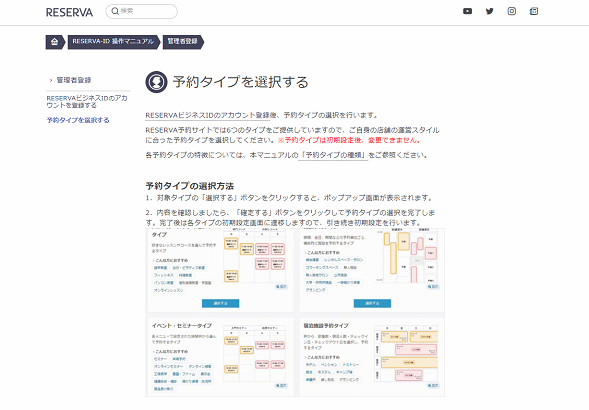Click step 1 text about 「選択する」ボタン
Image resolution: width=589 pixels, height=410 pixels.
pyautogui.click(x=290, y=198)
